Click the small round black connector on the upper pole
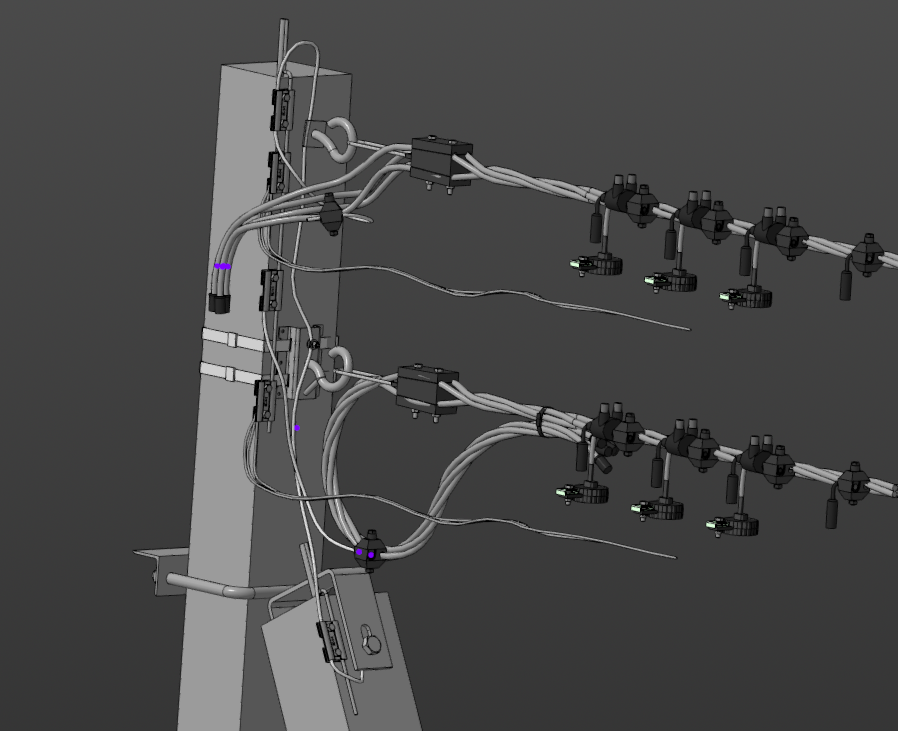Image resolution: width=898 pixels, height=731 pixels. pos(329,215)
